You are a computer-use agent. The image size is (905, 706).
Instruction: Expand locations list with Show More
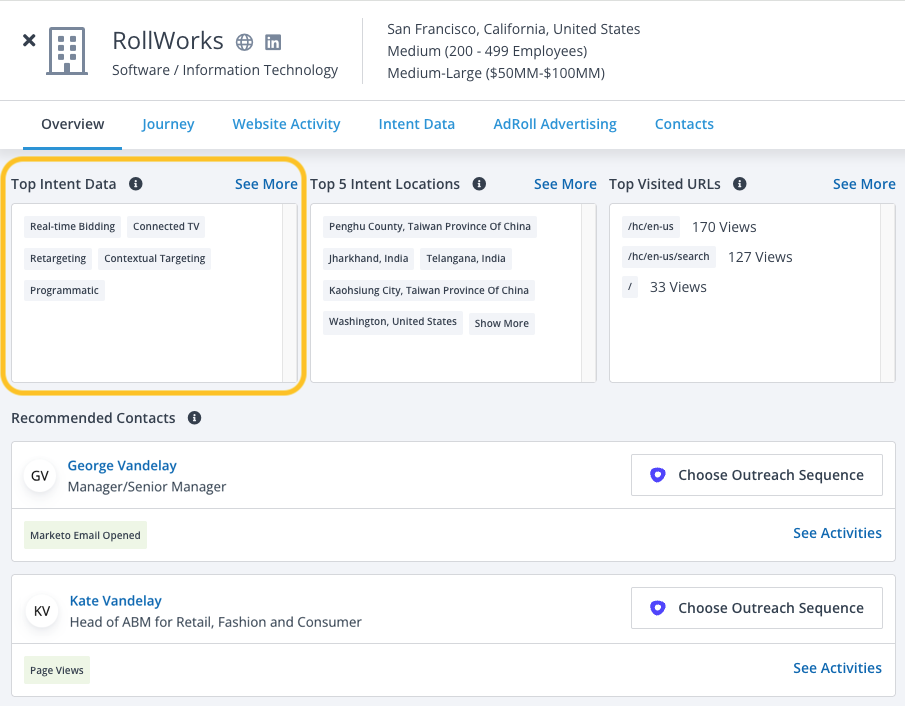coord(501,323)
